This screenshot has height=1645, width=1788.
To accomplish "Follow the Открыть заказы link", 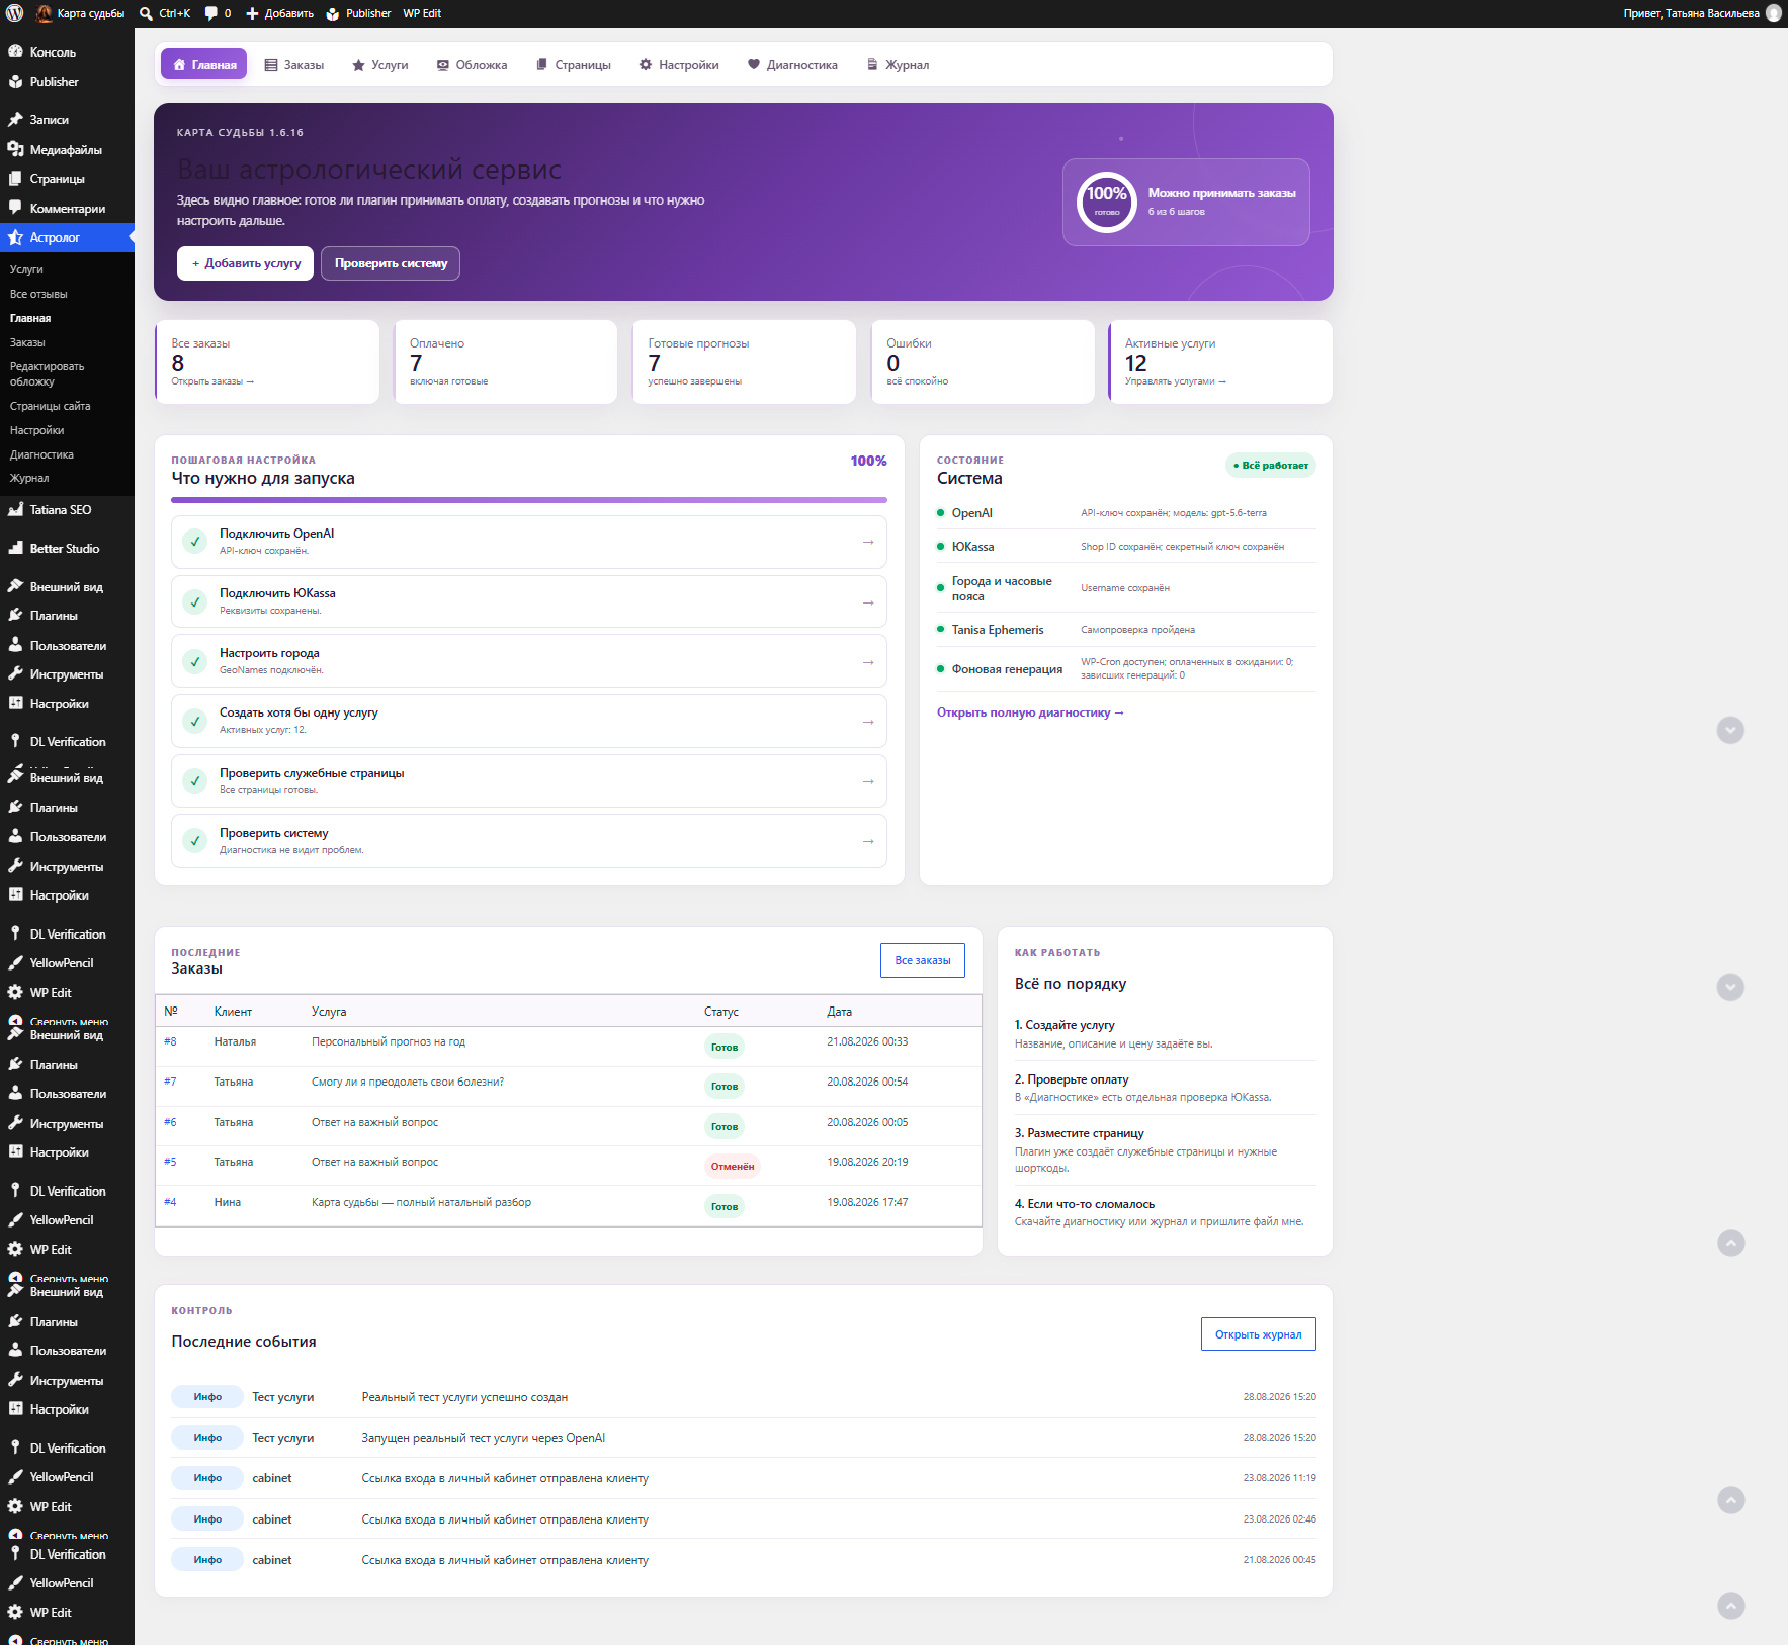I will pyautogui.click(x=213, y=381).
